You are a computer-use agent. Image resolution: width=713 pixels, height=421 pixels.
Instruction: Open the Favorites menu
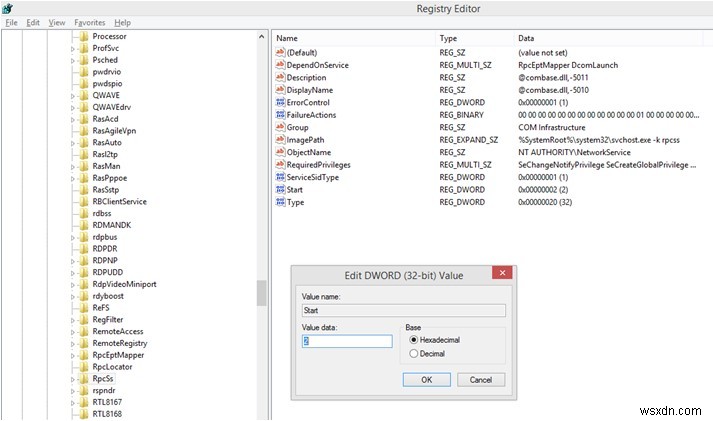coord(90,22)
